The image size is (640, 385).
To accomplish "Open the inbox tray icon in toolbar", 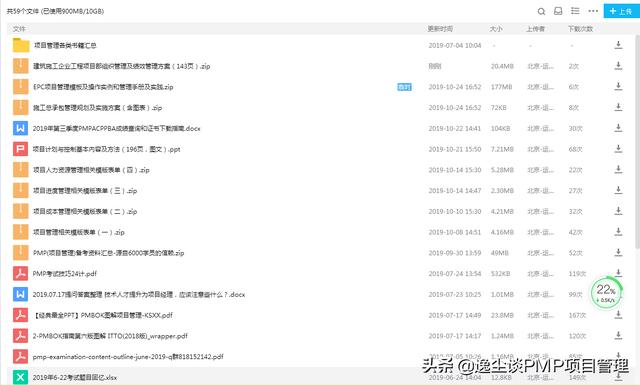I will coord(558,11).
